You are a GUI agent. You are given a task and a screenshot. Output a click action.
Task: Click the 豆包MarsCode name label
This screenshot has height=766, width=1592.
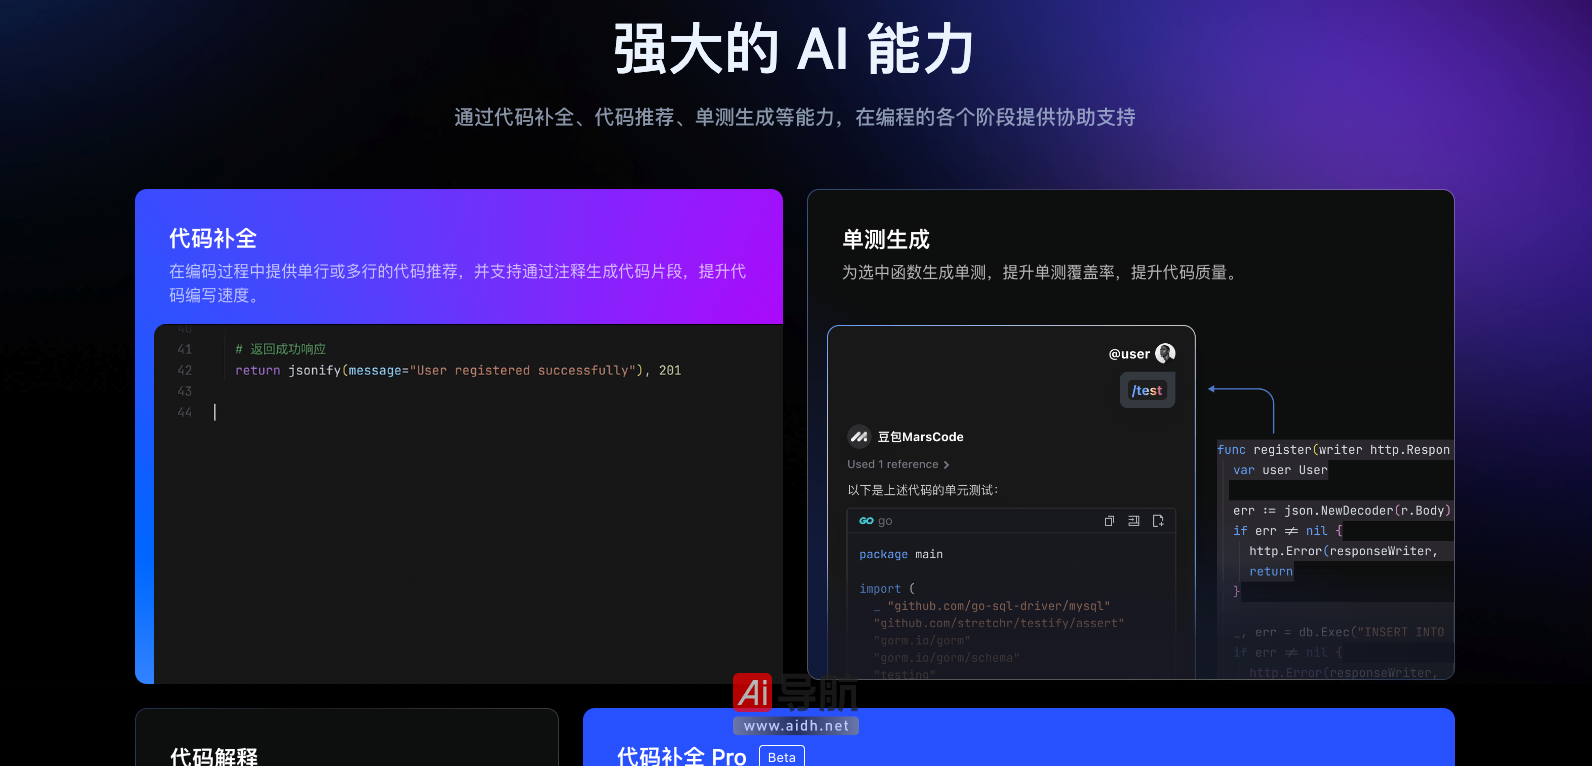tap(921, 437)
